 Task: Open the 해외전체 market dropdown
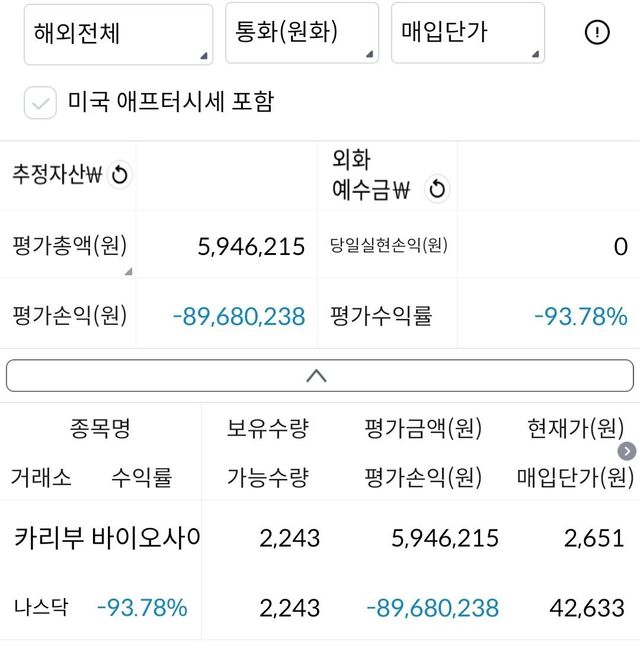[118, 33]
